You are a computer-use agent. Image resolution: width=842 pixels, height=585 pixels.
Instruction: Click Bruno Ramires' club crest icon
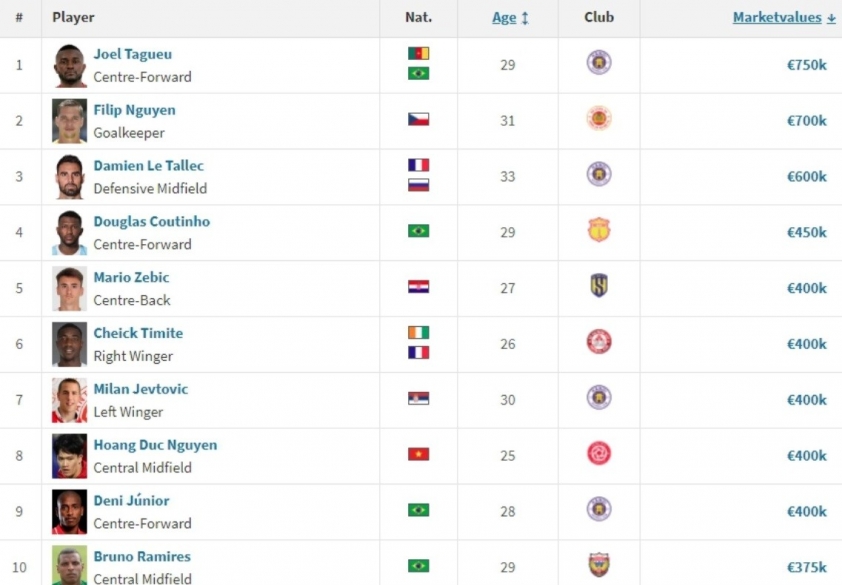[x=599, y=565]
